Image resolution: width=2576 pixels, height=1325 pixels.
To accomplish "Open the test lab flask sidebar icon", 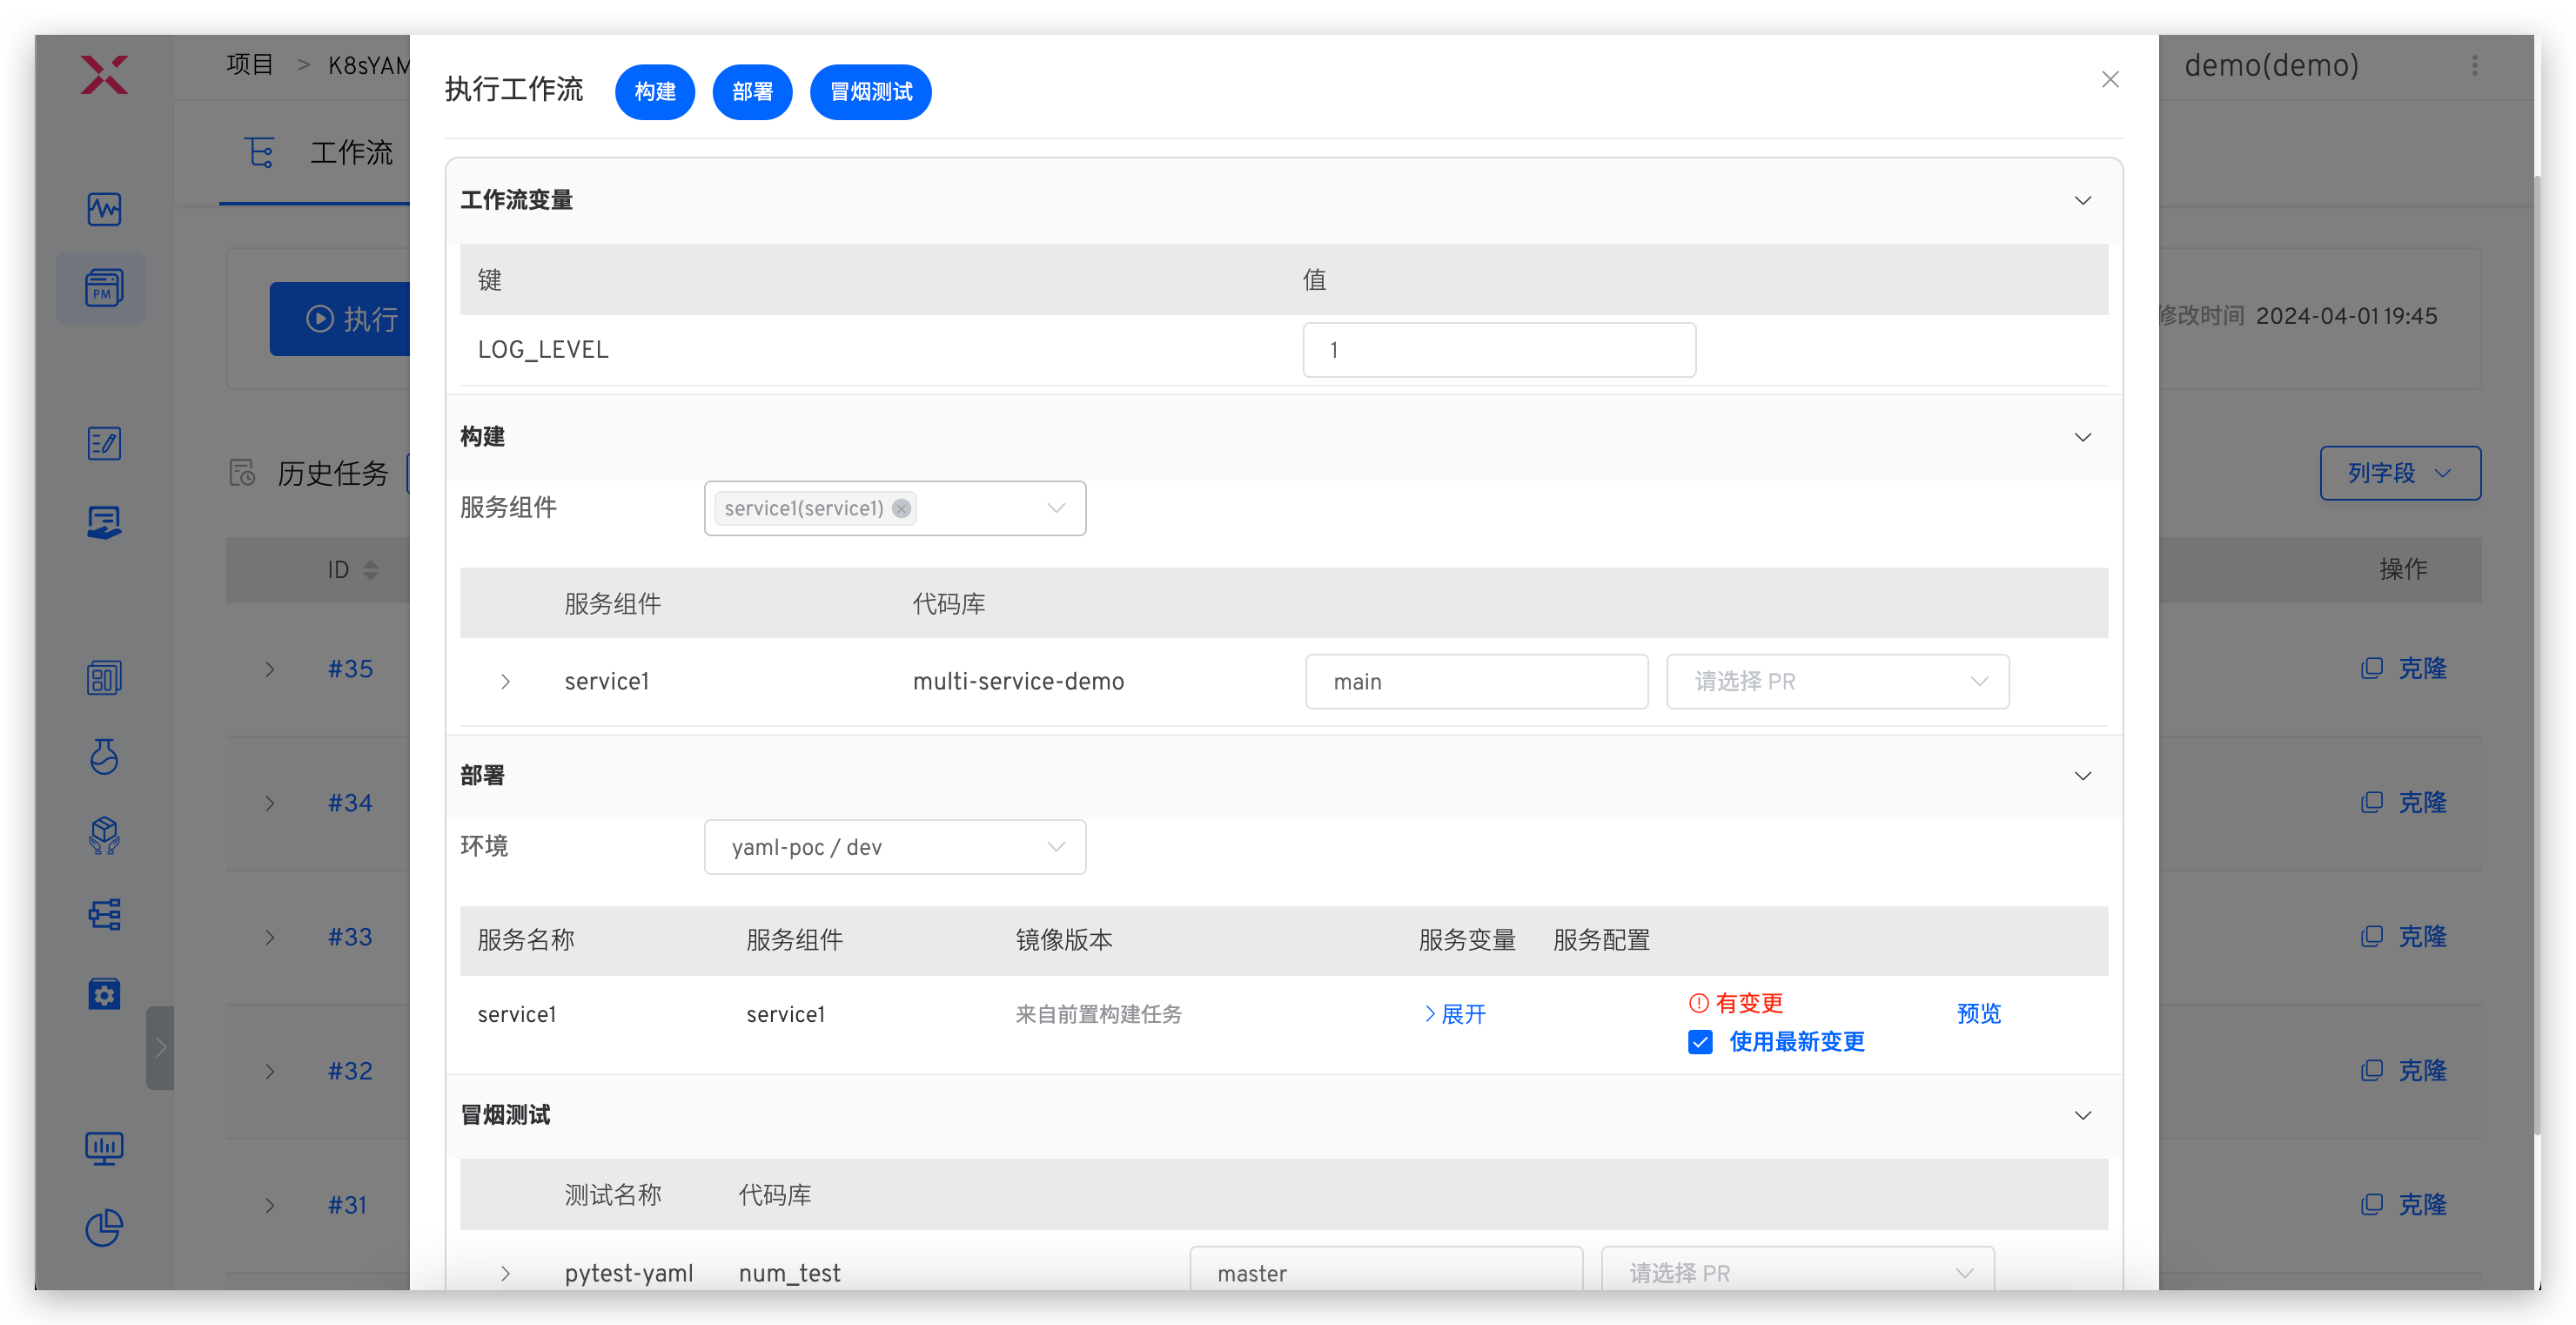I will pyautogui.click(x=104, y=757).
